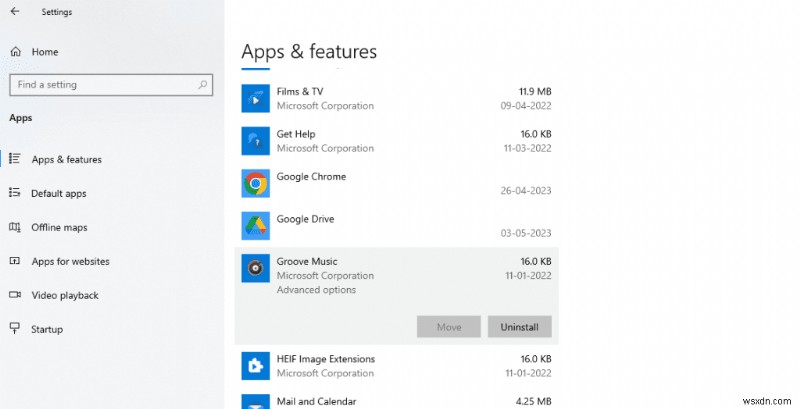Open Apps & features menu label
This screenshot has height=409, width=800.
66,159
